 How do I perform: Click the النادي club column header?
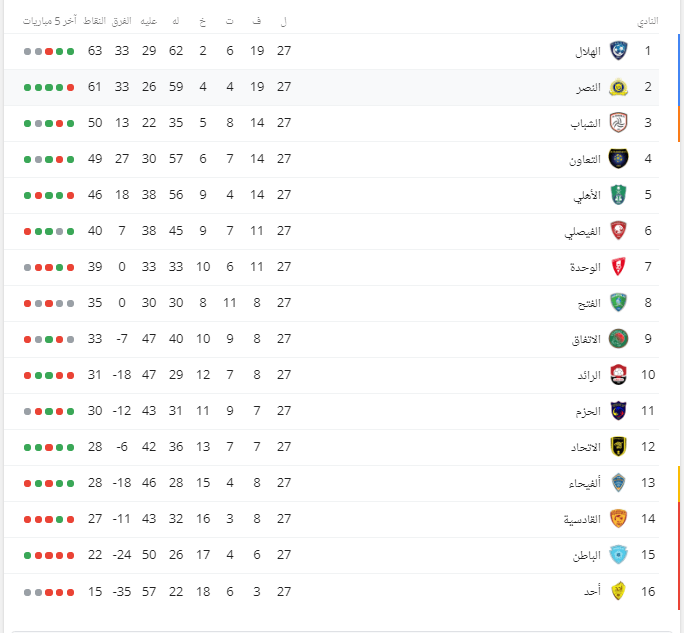click(648, 21)
